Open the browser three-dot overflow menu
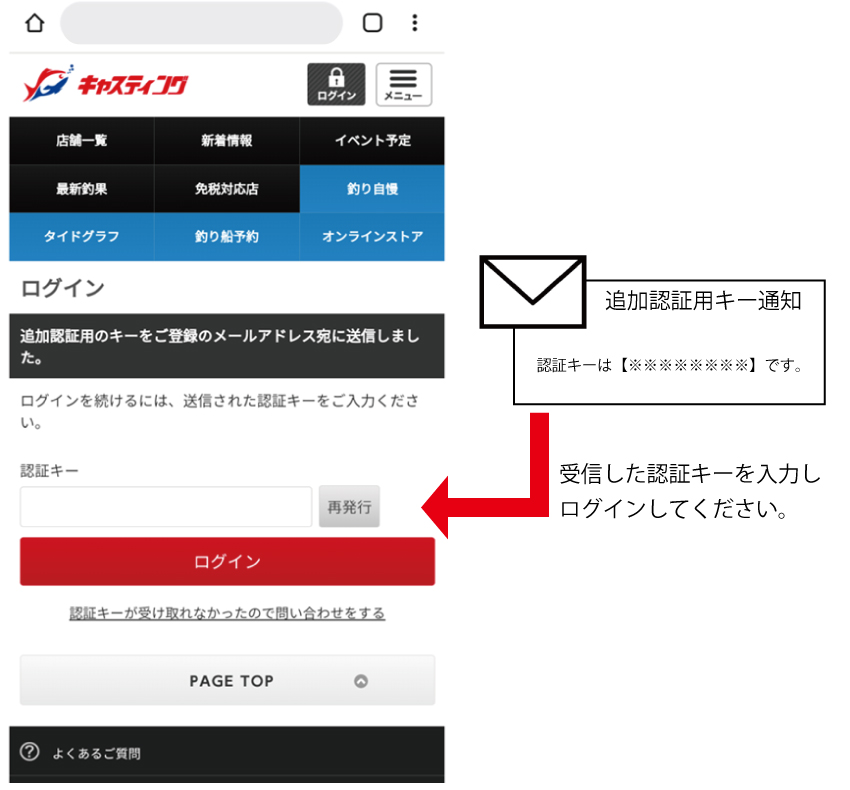 [416, 23]
